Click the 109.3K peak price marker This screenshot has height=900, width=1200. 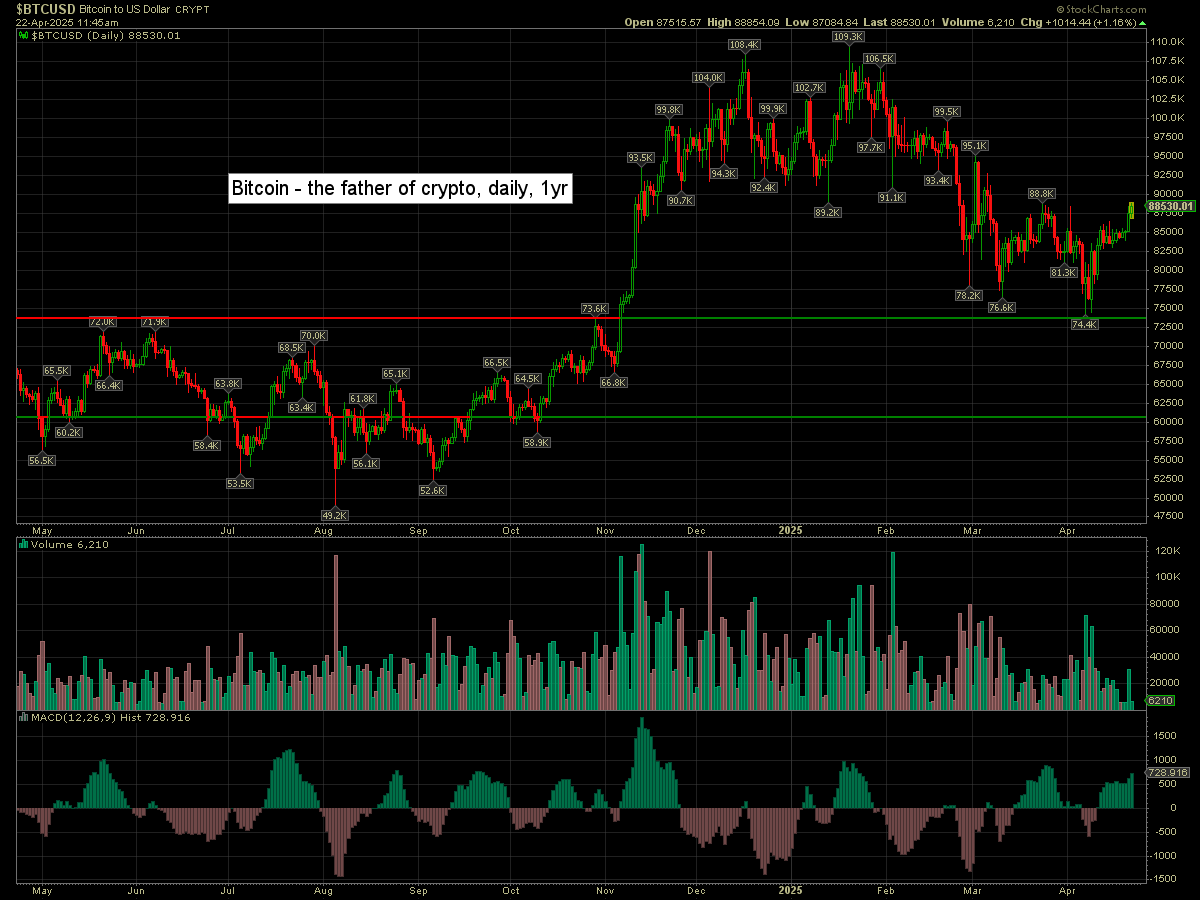pyautogui.click(x=847, y=36)
